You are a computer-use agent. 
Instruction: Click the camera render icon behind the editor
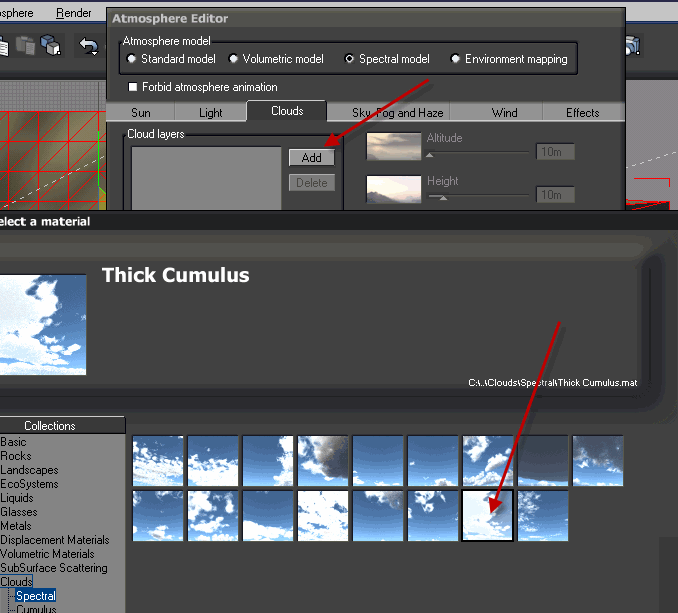[633, 45]
